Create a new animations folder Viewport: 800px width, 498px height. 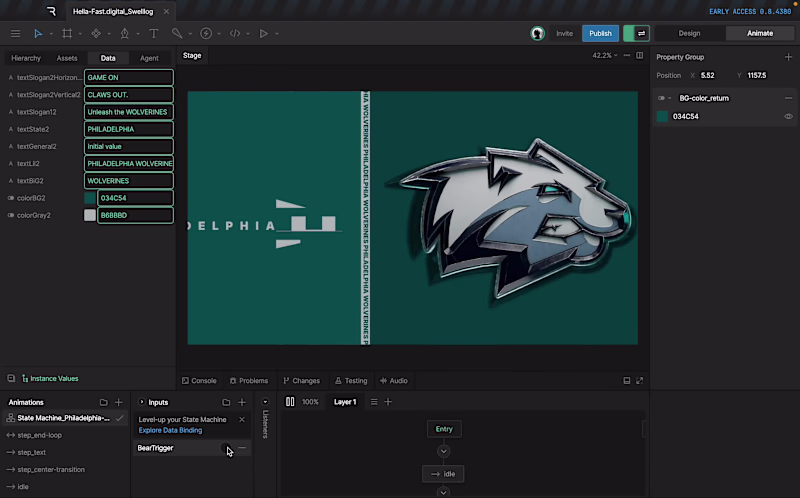click(104, 403)
